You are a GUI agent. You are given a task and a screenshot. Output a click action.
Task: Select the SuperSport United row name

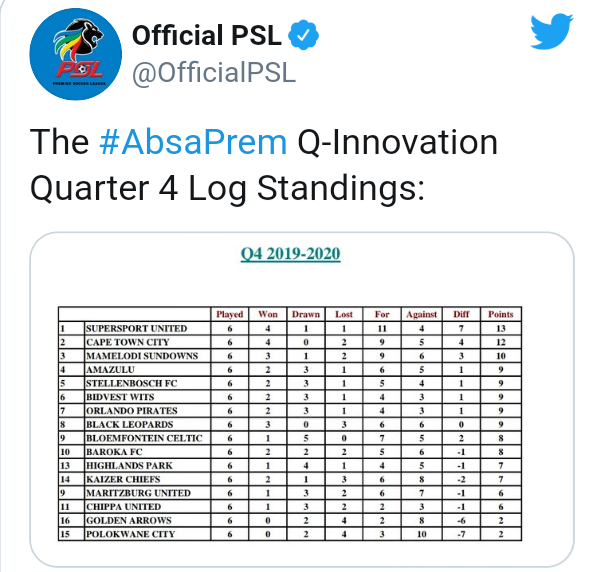tap(136, 328)
